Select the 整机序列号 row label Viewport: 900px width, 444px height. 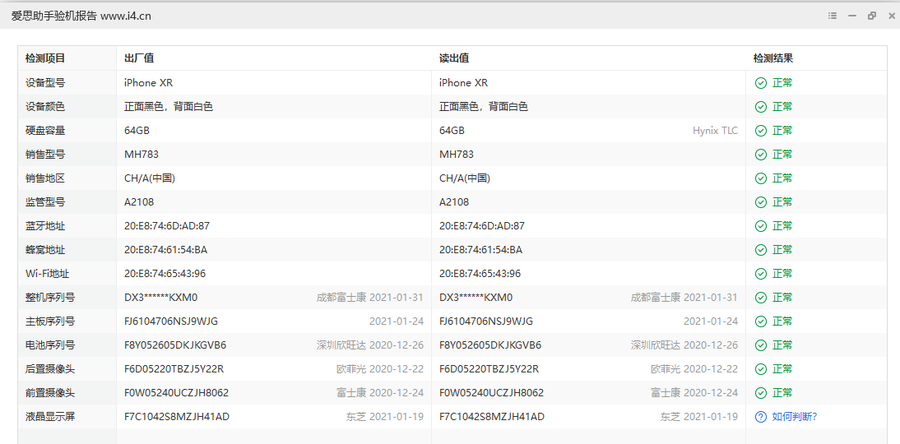point(50,297)
